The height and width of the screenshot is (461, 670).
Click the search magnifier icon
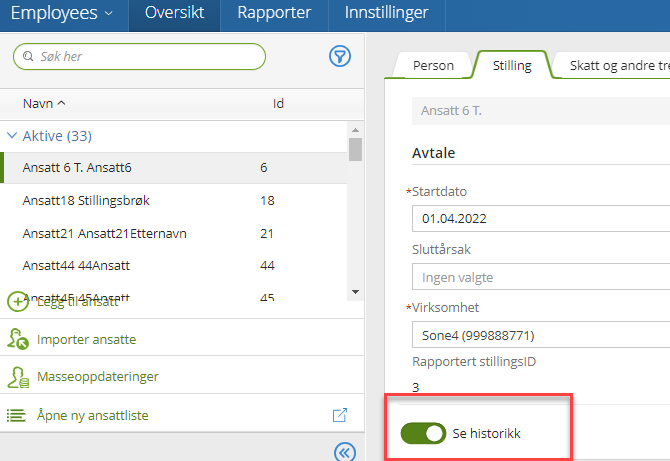[28, 56]
